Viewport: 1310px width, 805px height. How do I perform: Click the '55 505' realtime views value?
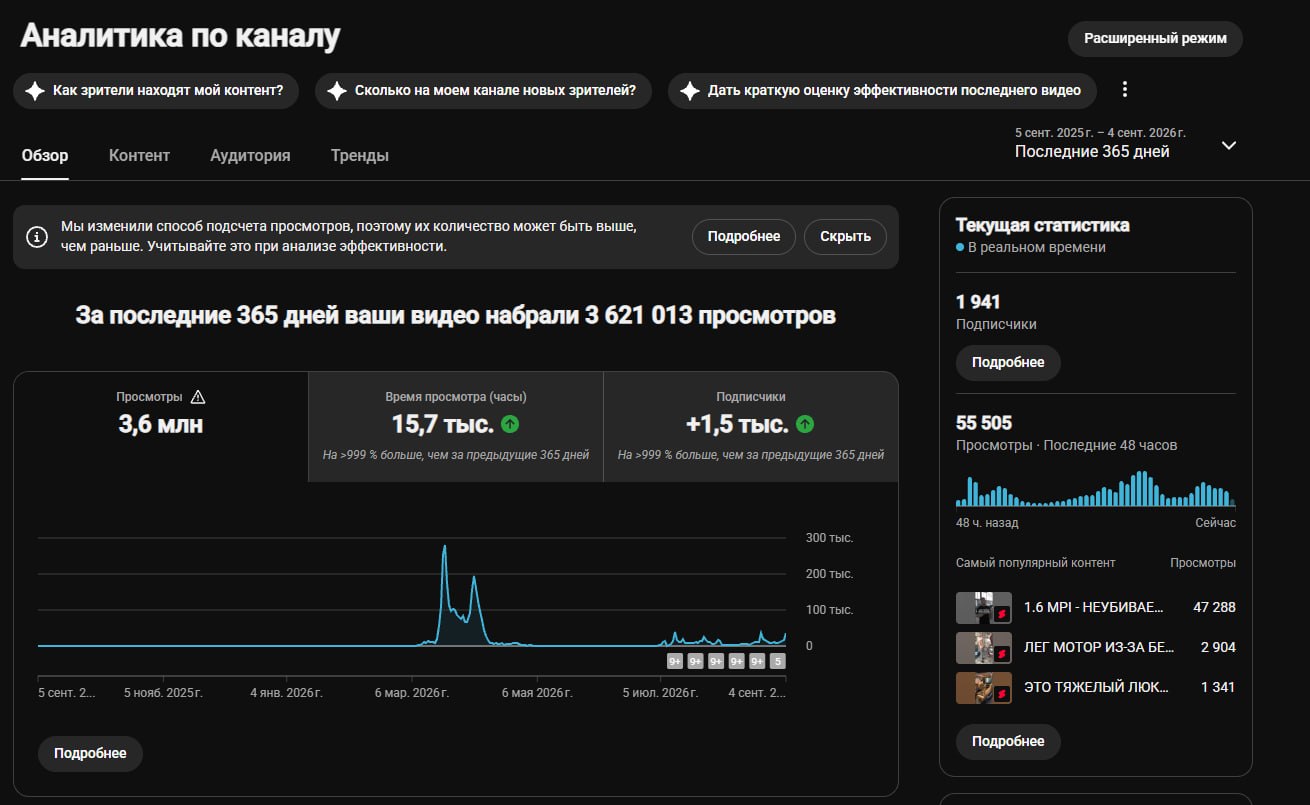click(x=984, y=423)
